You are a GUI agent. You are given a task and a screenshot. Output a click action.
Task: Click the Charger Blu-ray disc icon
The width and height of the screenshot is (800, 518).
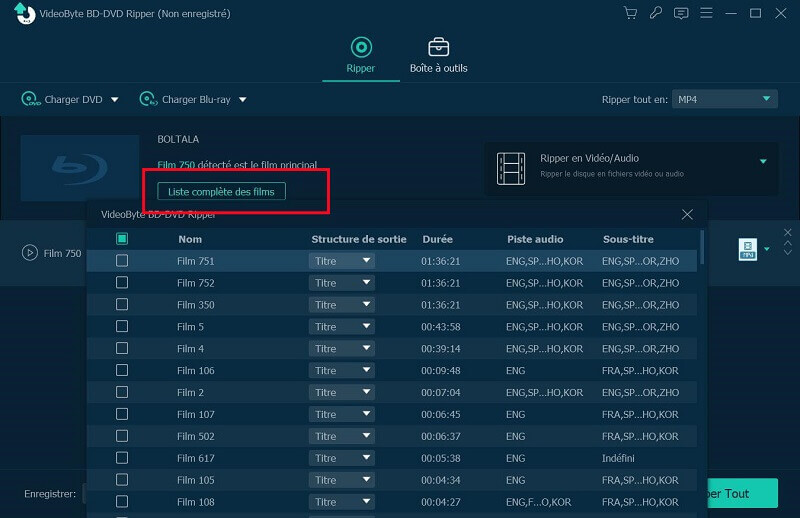[x=148, y=99]
